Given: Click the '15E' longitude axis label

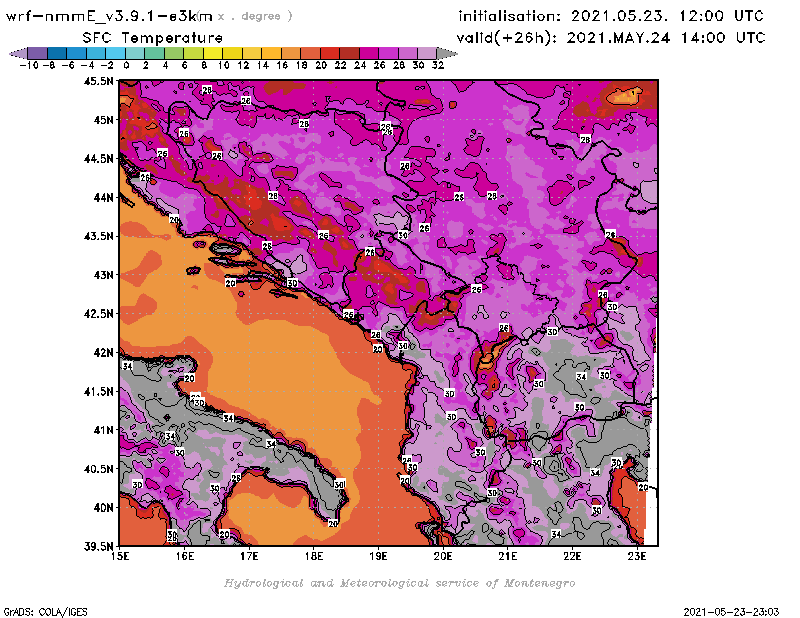Looking at the screenshot, I should tap(120, 556).
